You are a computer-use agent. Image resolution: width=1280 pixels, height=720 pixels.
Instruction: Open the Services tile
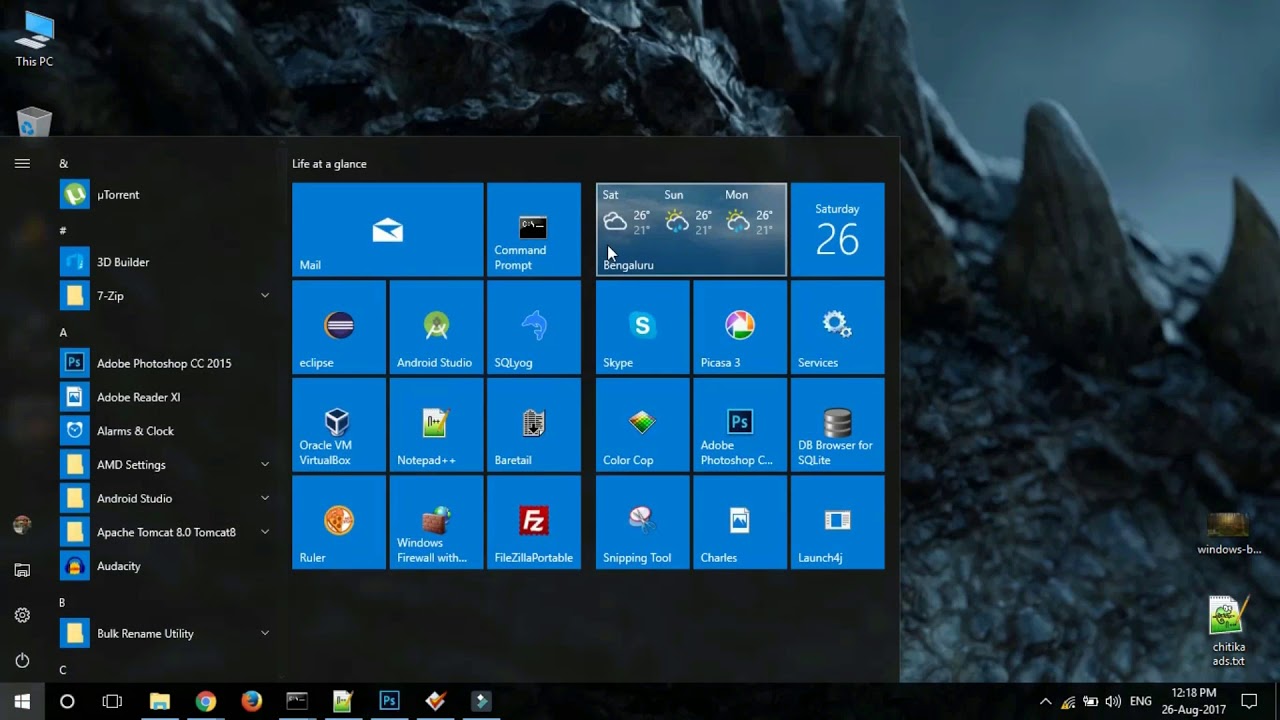coord(838,327)
